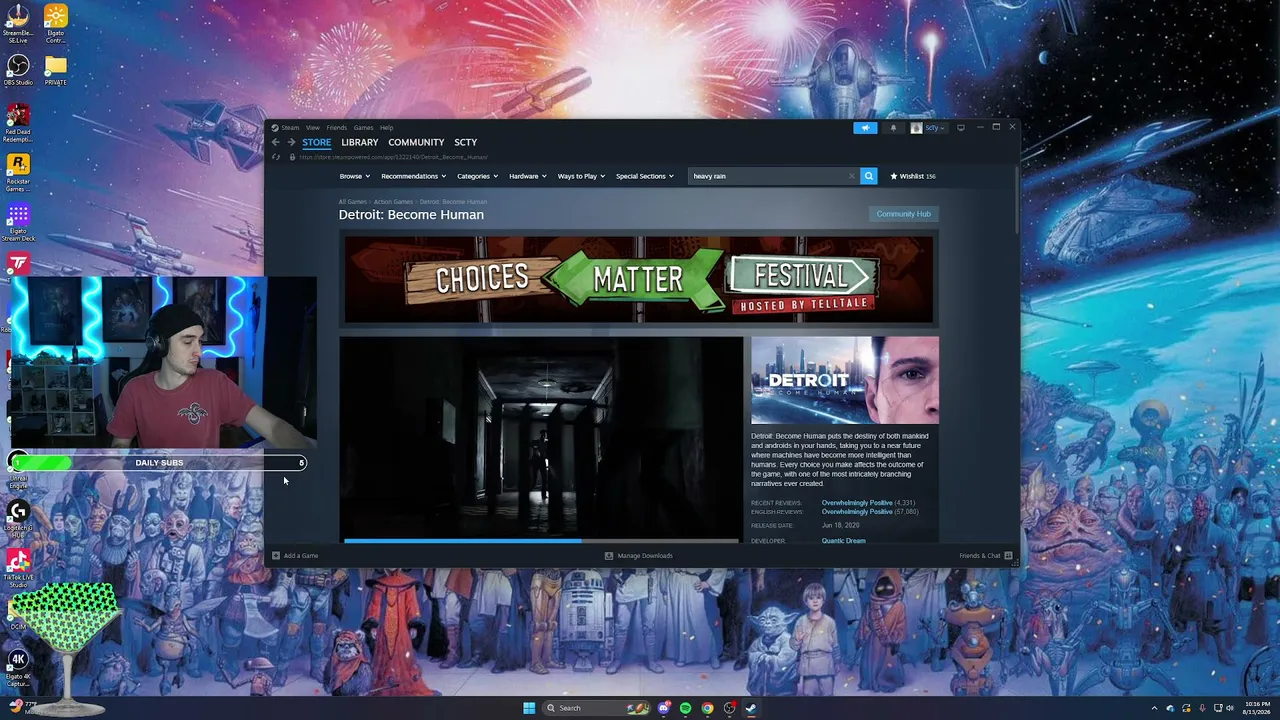Open Elgato Control Center desktop icon
This screenshot has width=1280, height=720.
point(56,22)
